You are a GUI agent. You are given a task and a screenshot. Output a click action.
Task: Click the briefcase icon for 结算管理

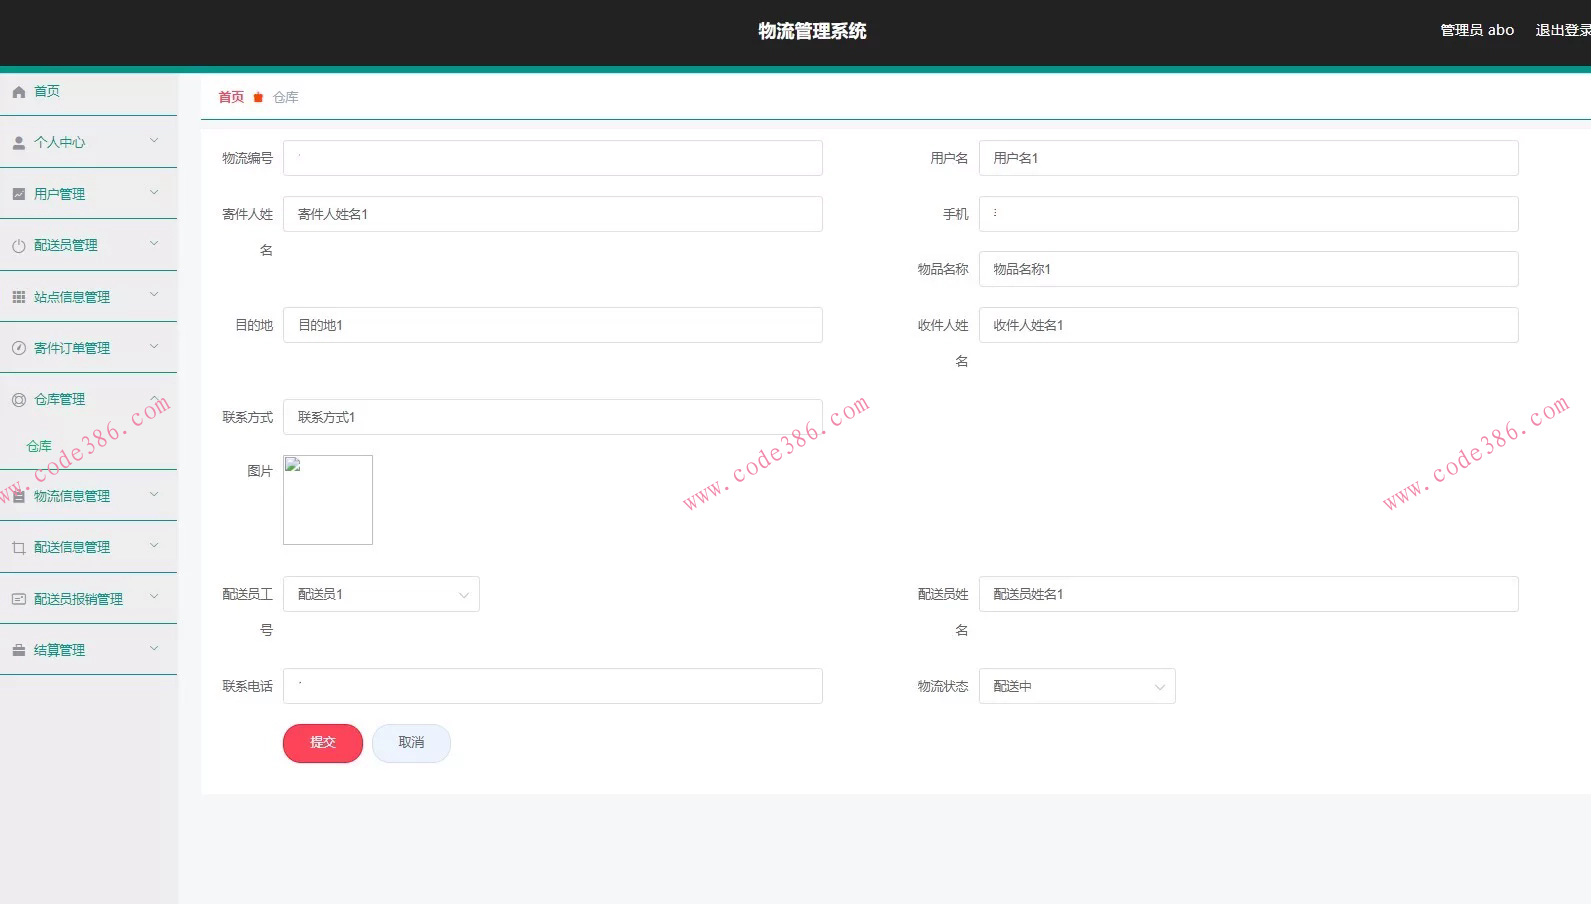(x=19, y=650)
